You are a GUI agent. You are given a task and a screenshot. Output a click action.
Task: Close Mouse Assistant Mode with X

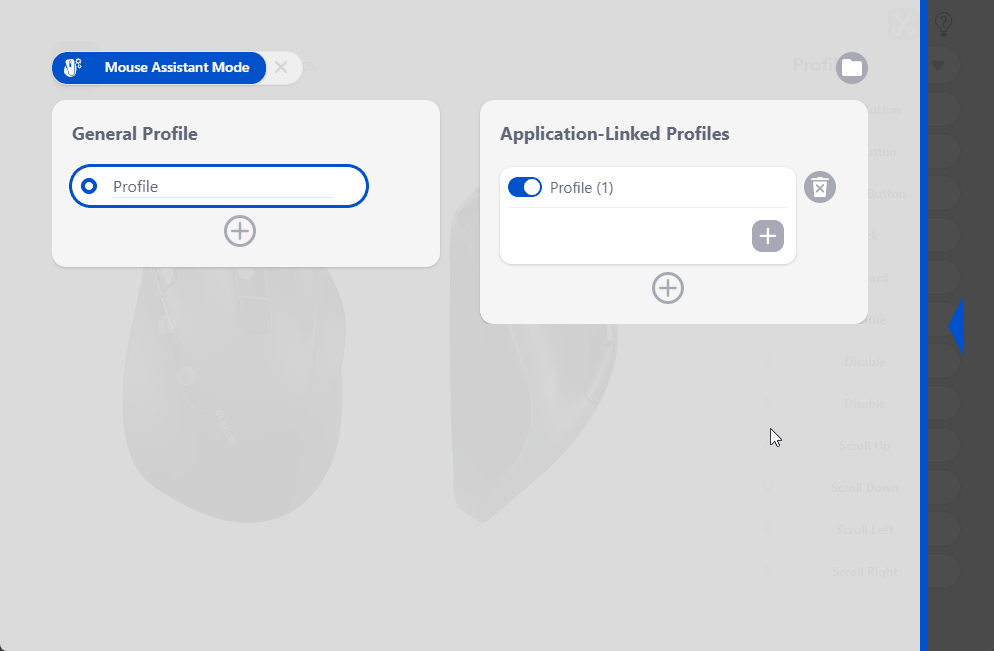[281, 67]
